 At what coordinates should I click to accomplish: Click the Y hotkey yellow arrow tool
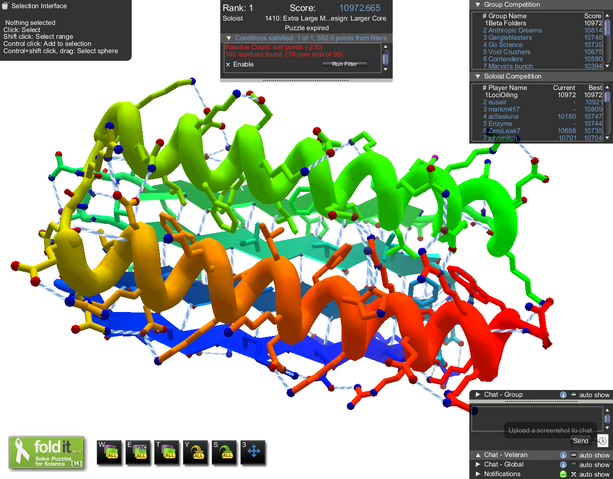click(x=195, y=452)
